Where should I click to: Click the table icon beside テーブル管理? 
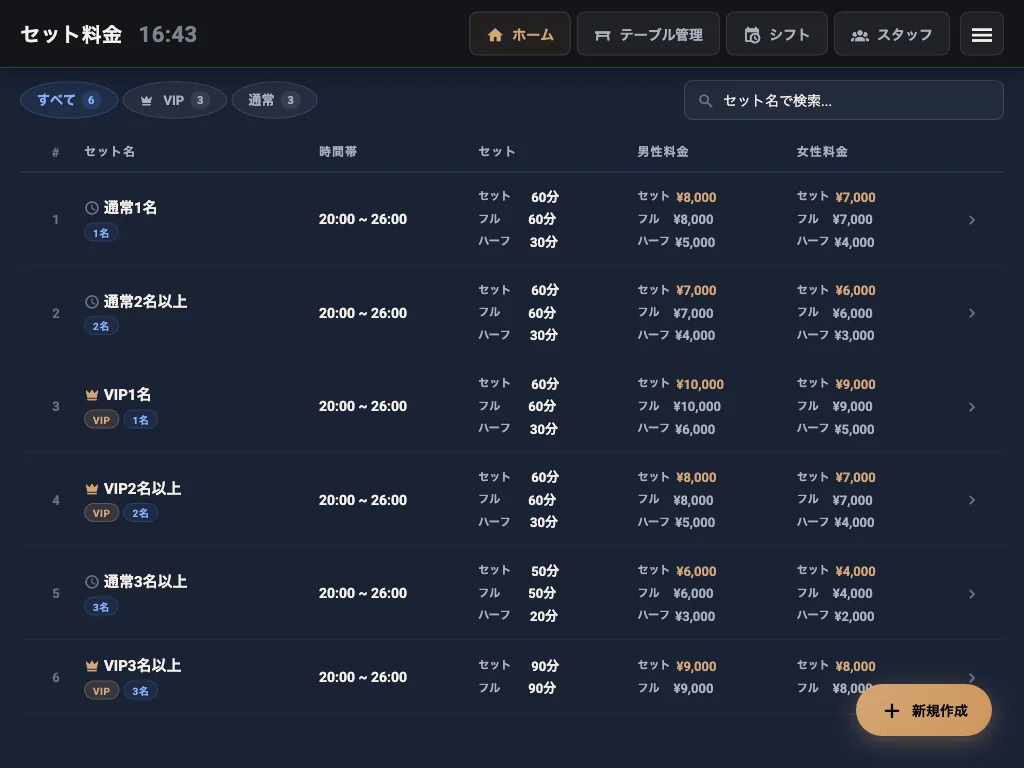point(602,35)
